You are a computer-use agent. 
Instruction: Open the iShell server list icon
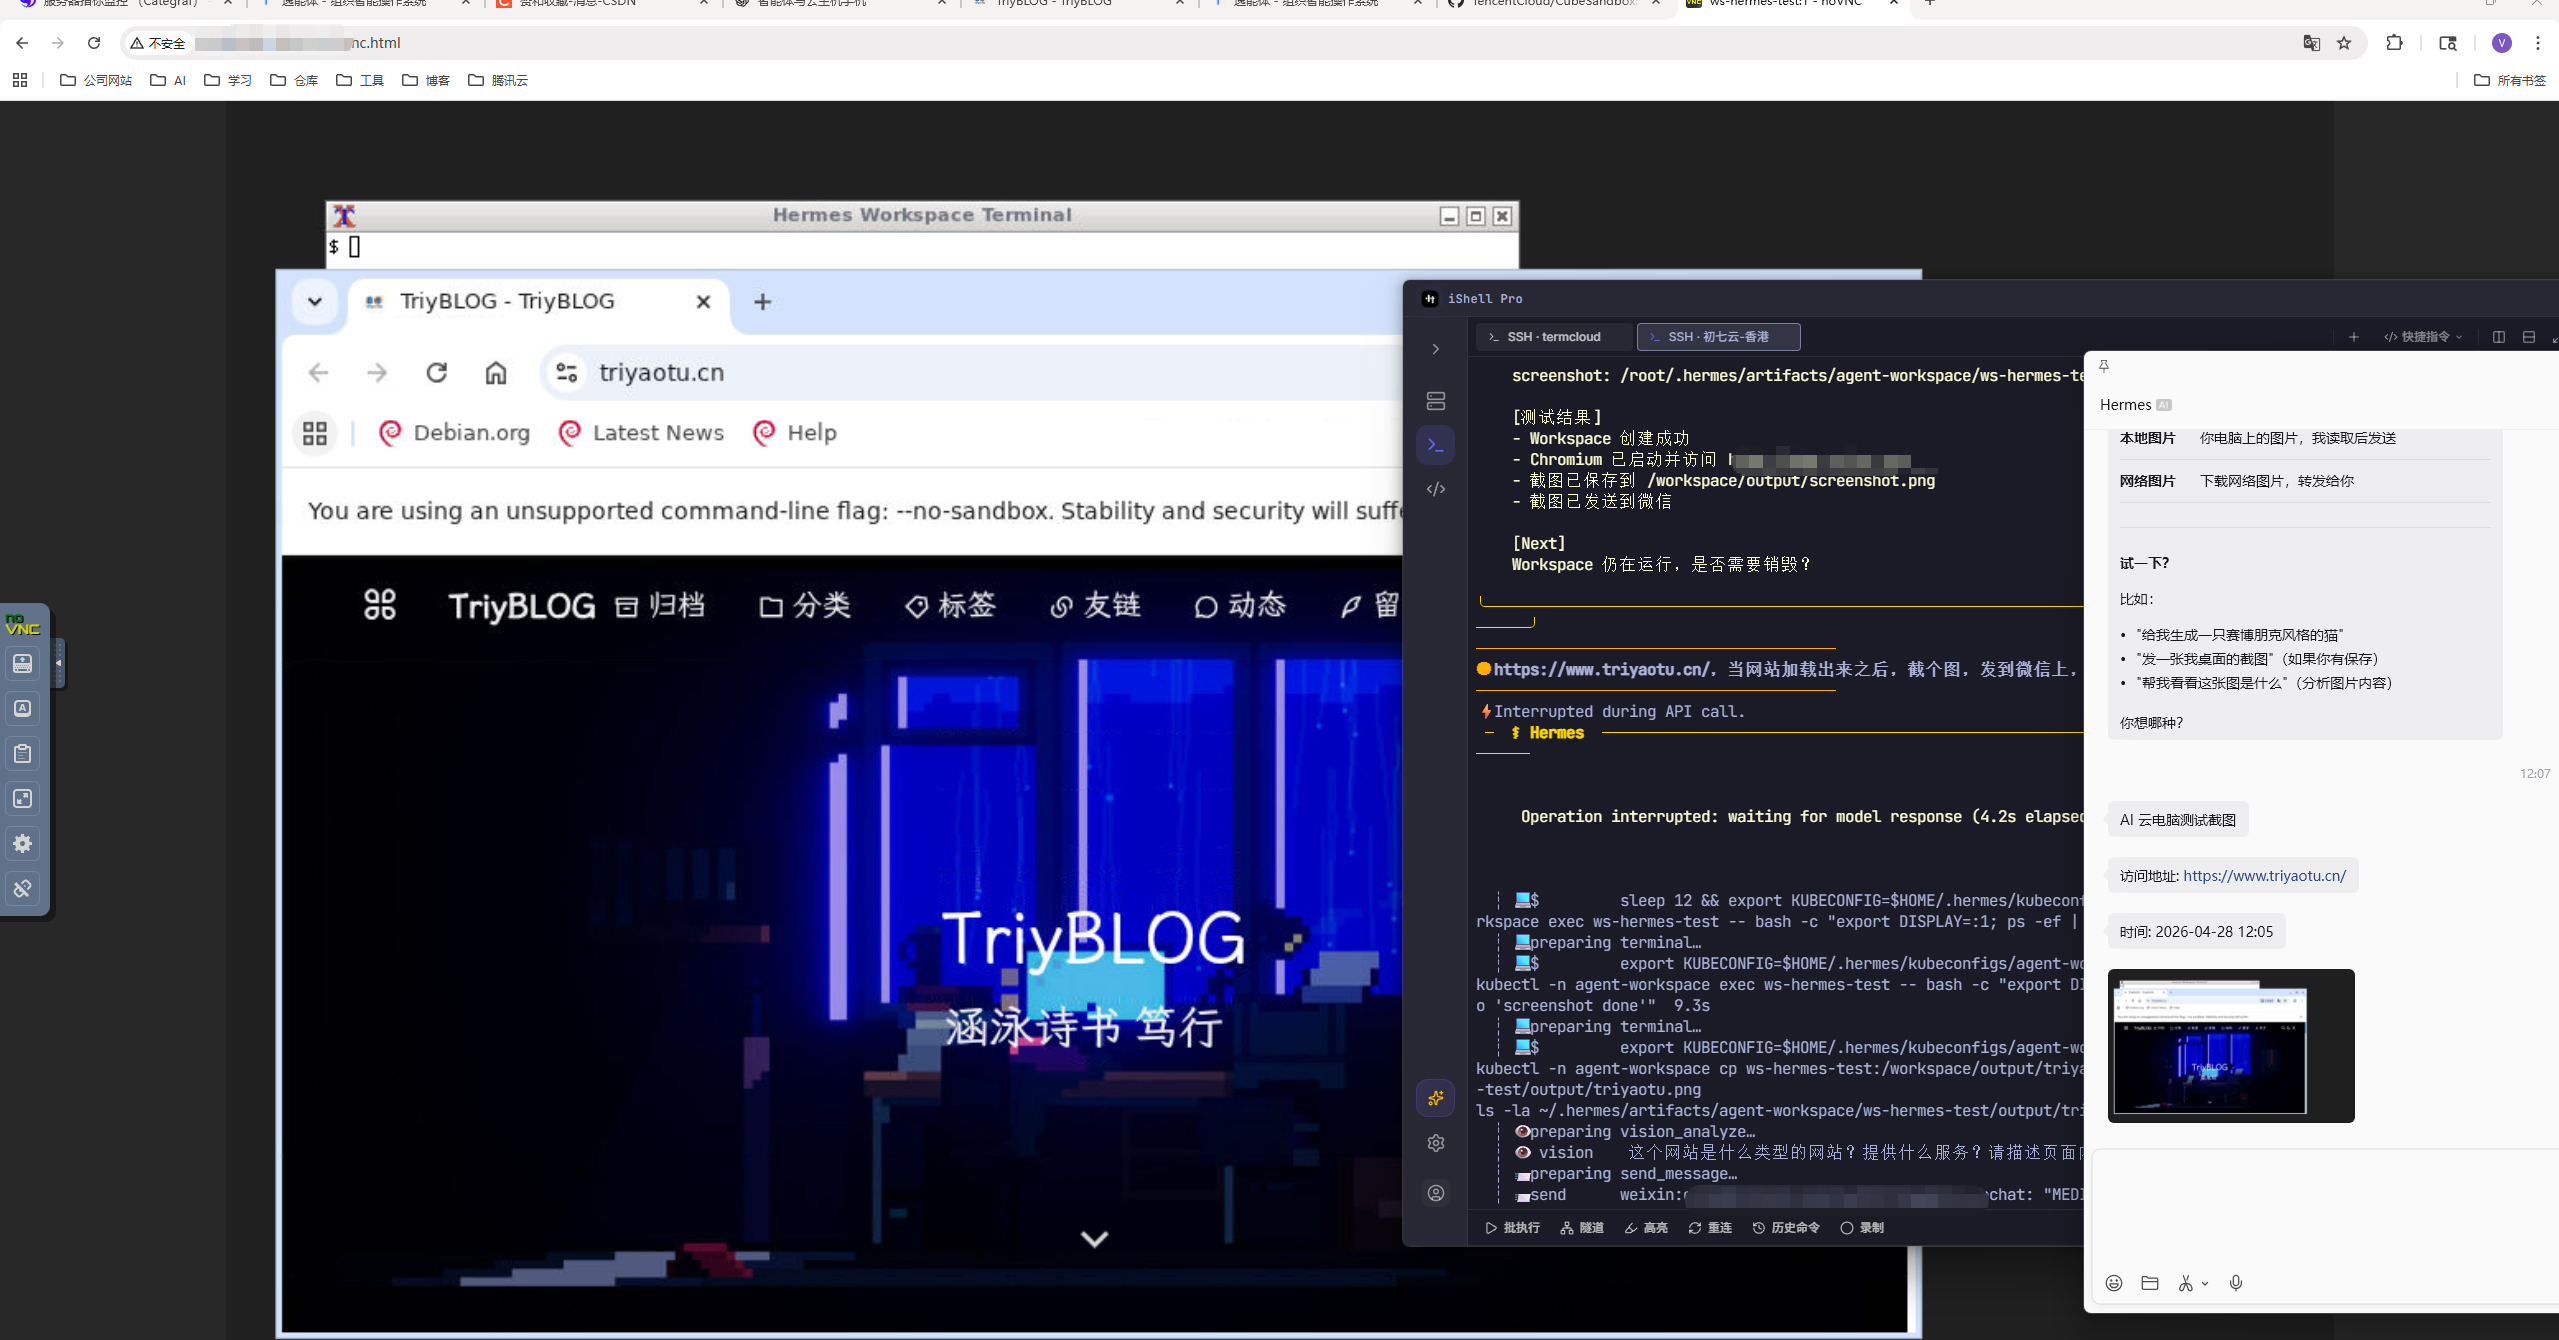point(1436,401)
